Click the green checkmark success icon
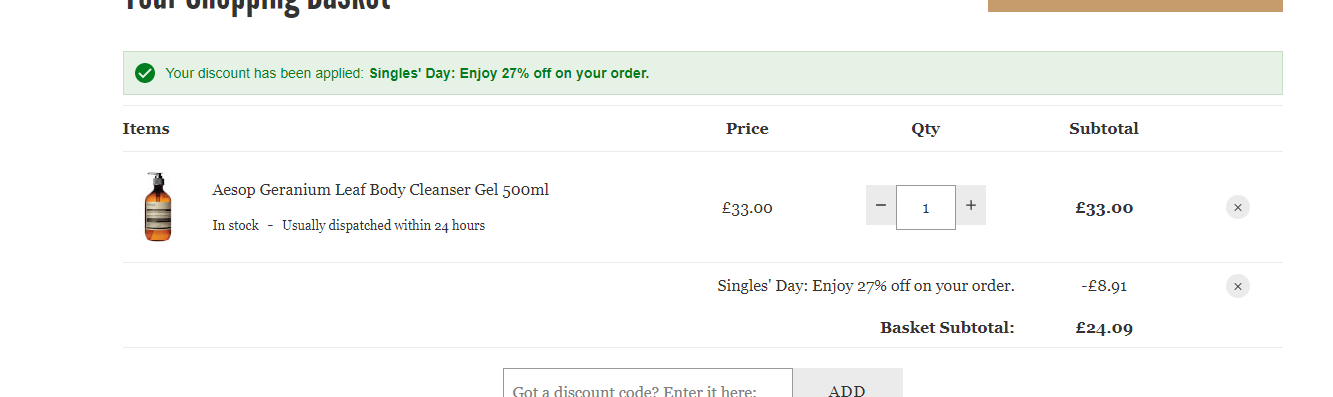 (x=145, y=73)
